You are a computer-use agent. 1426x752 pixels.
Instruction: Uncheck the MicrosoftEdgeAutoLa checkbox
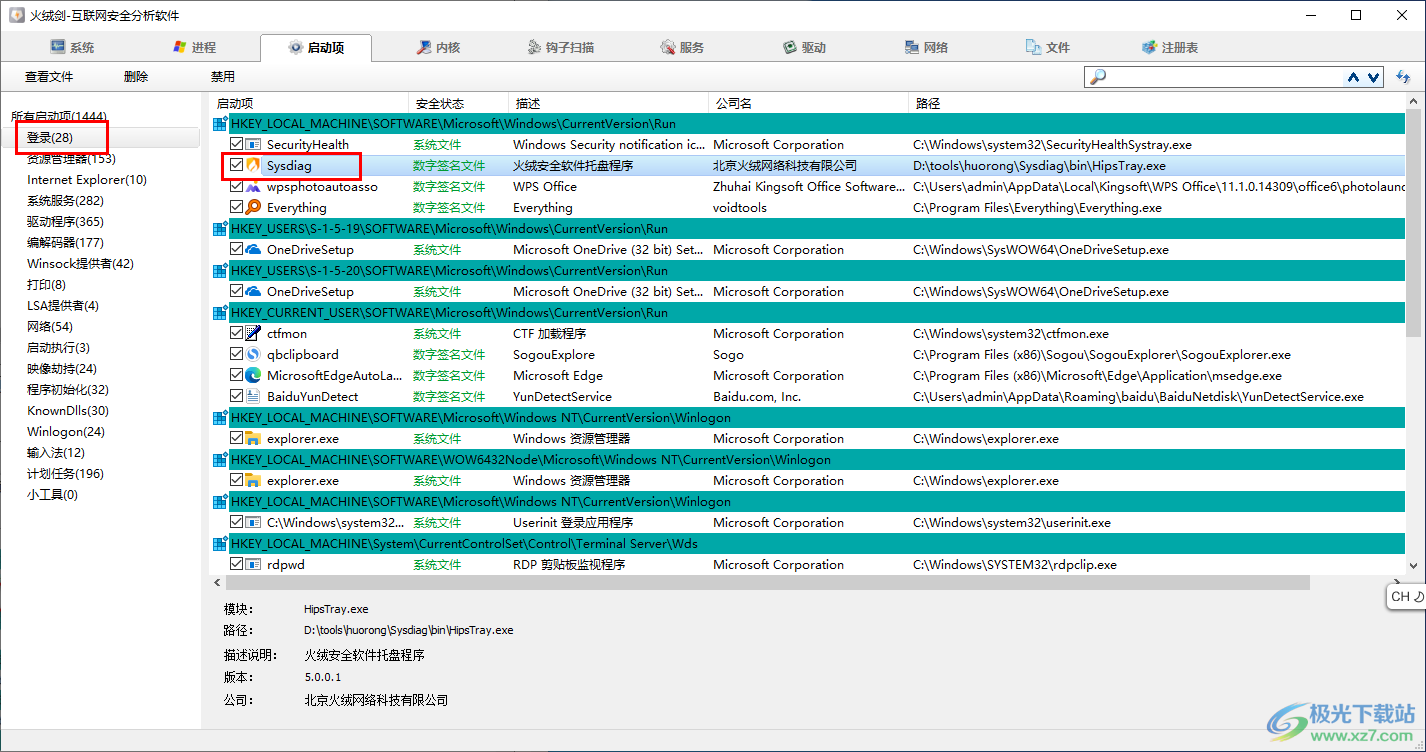point(236,376)
